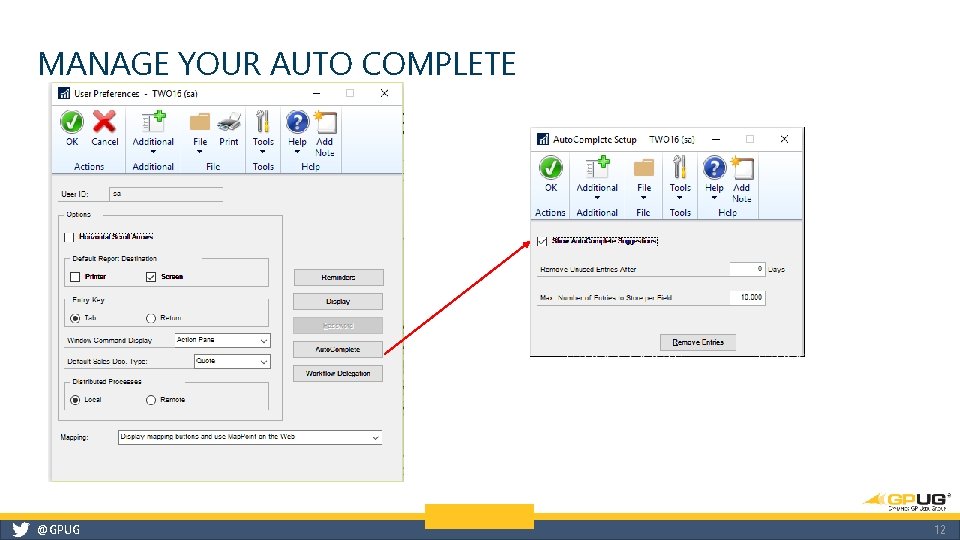Click the User Preferences window title icon
The height and width of the screenshot is (540, 960).
[64, 93]
